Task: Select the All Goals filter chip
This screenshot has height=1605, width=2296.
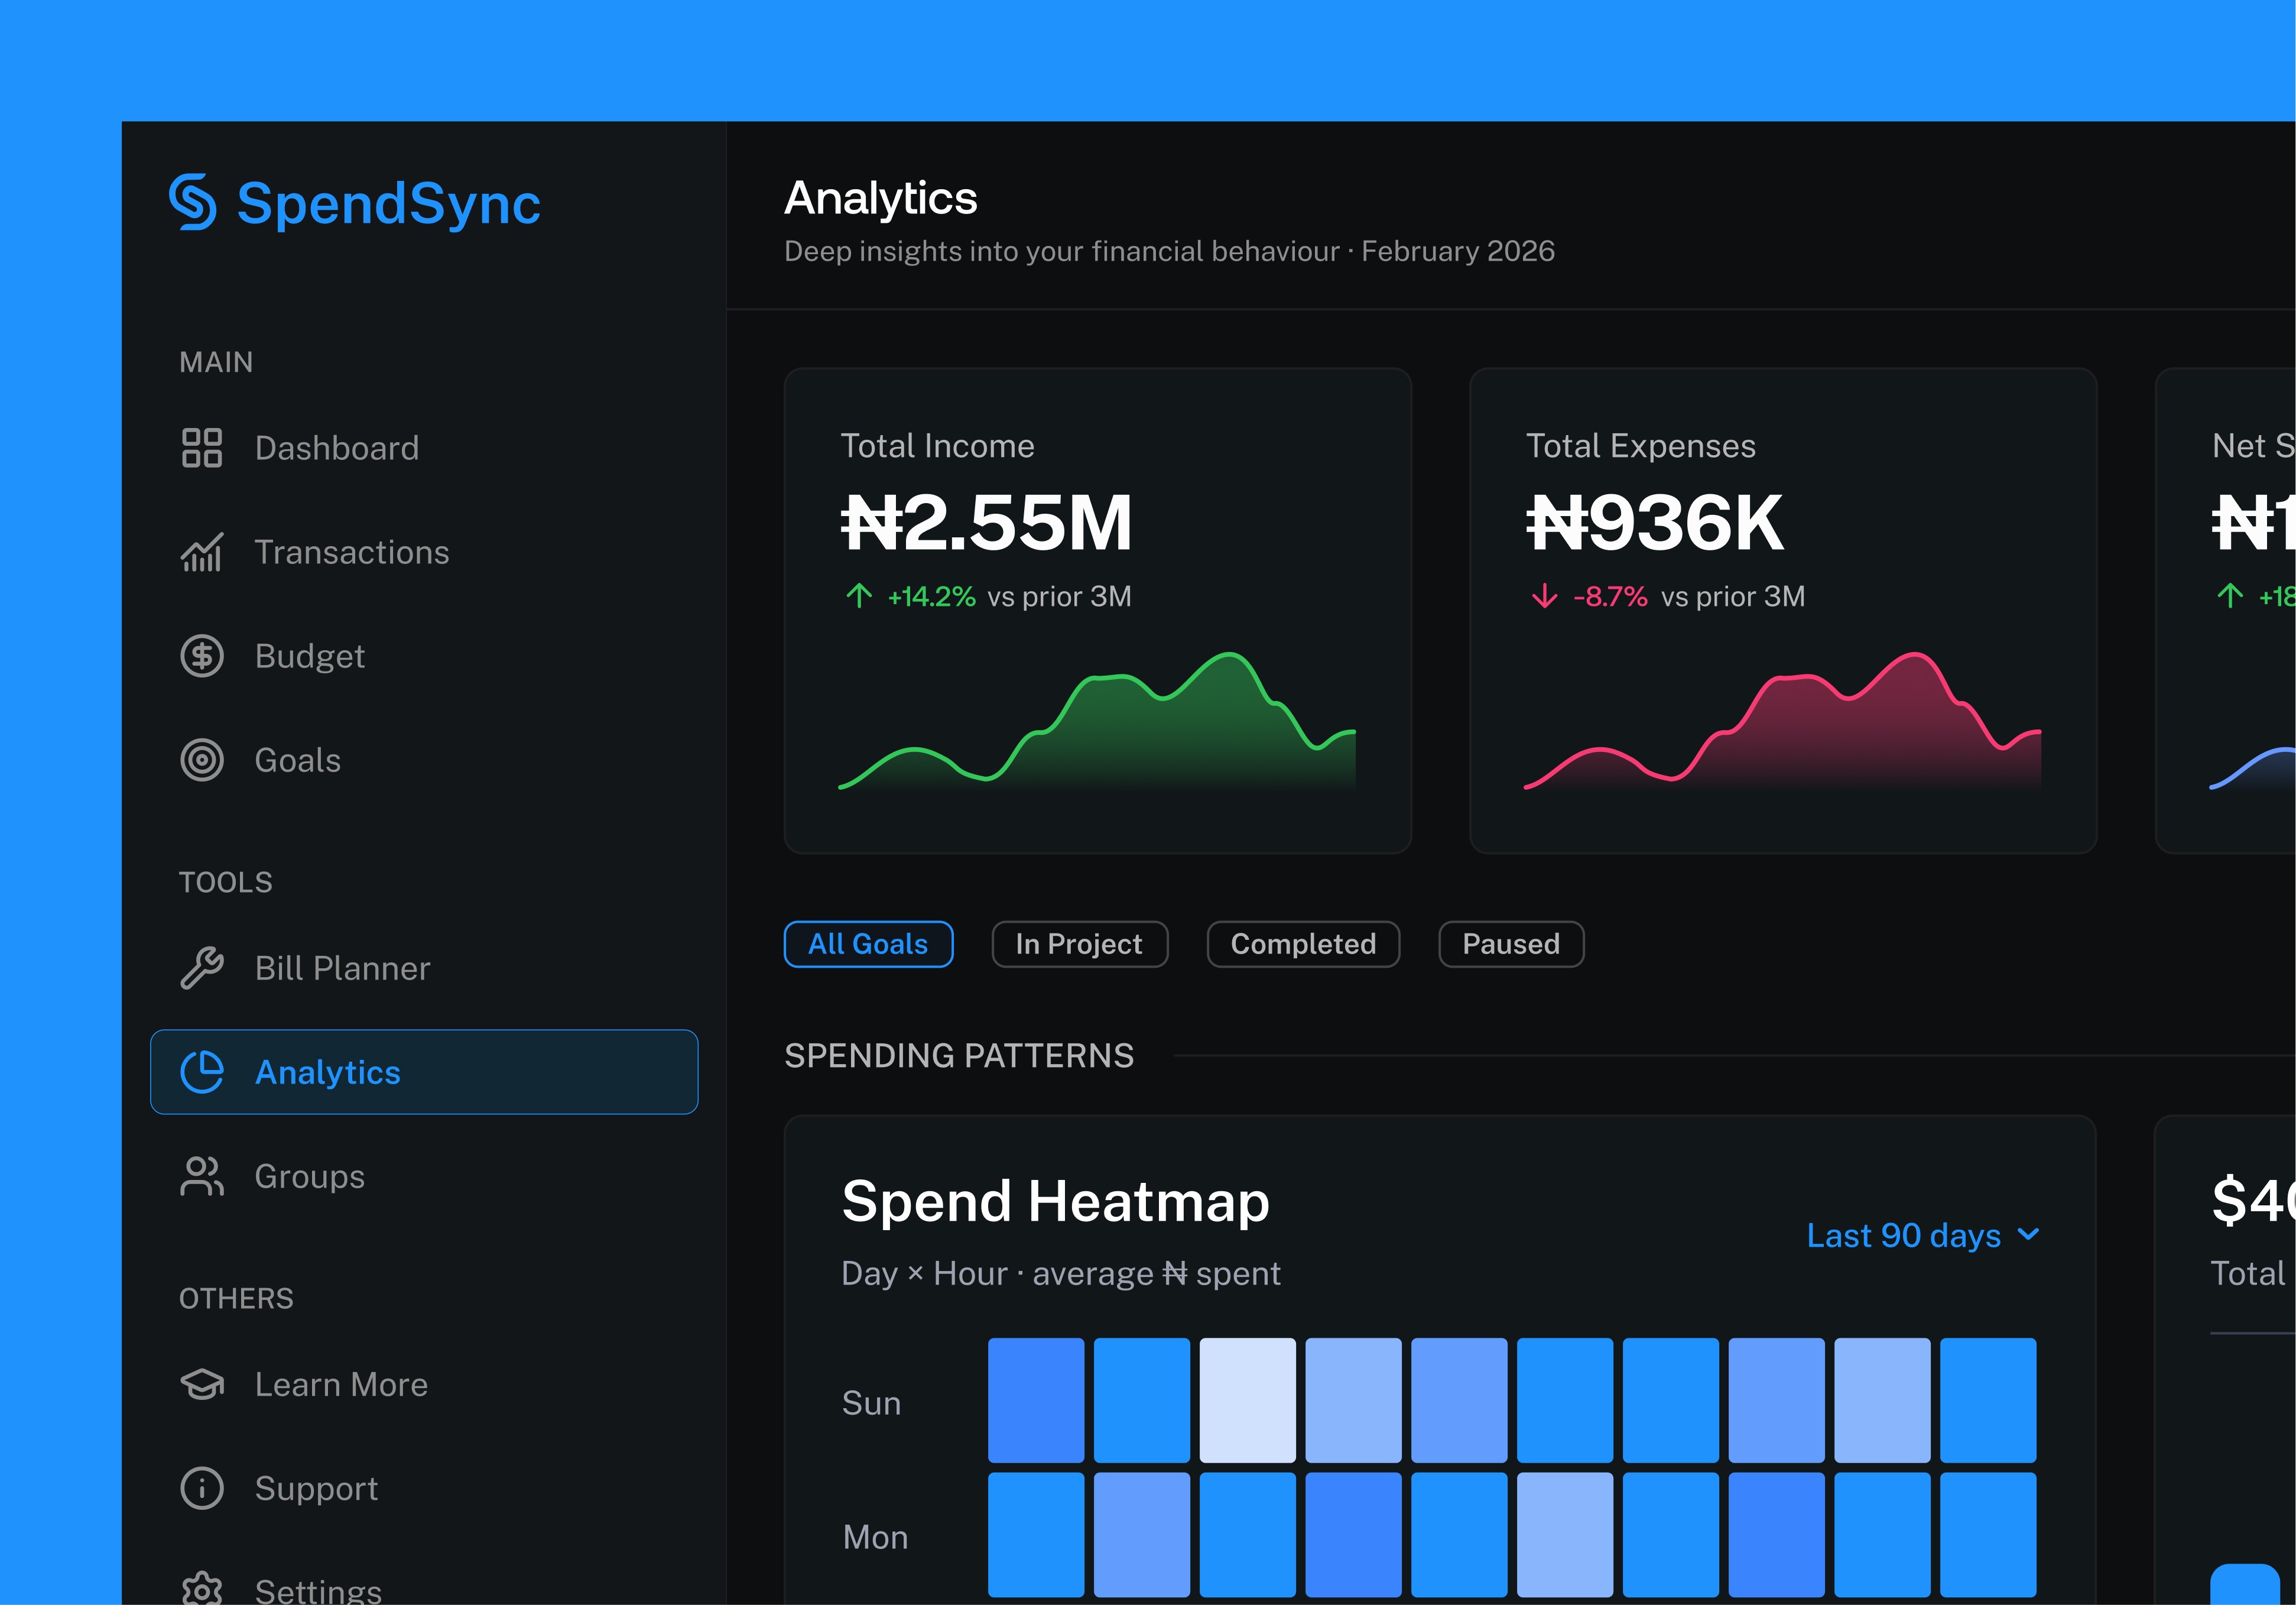Action: [868, 944]
